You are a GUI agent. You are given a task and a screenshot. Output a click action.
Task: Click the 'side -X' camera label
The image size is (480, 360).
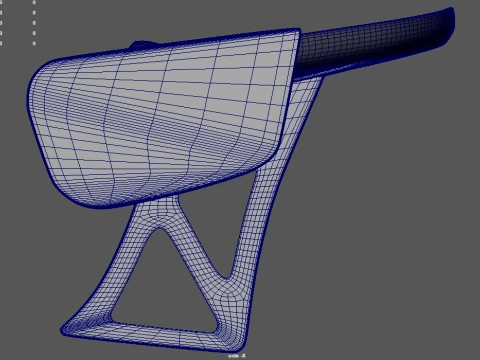pyautogui.click(x=237, y=356)
